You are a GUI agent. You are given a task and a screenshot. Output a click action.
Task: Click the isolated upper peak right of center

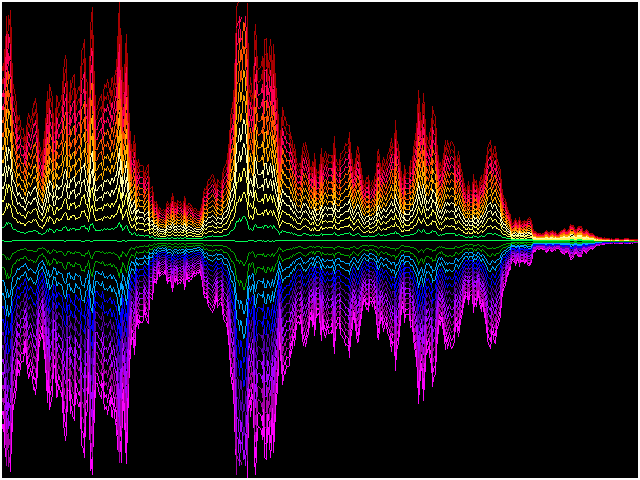420,95
